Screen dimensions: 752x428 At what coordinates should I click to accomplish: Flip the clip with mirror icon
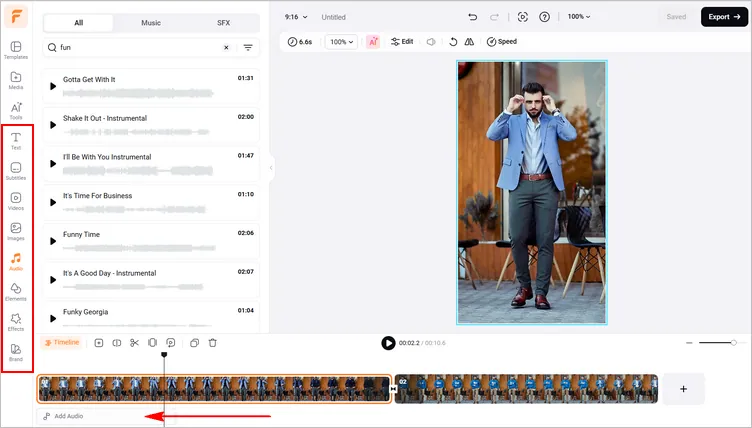coord(469,42)
